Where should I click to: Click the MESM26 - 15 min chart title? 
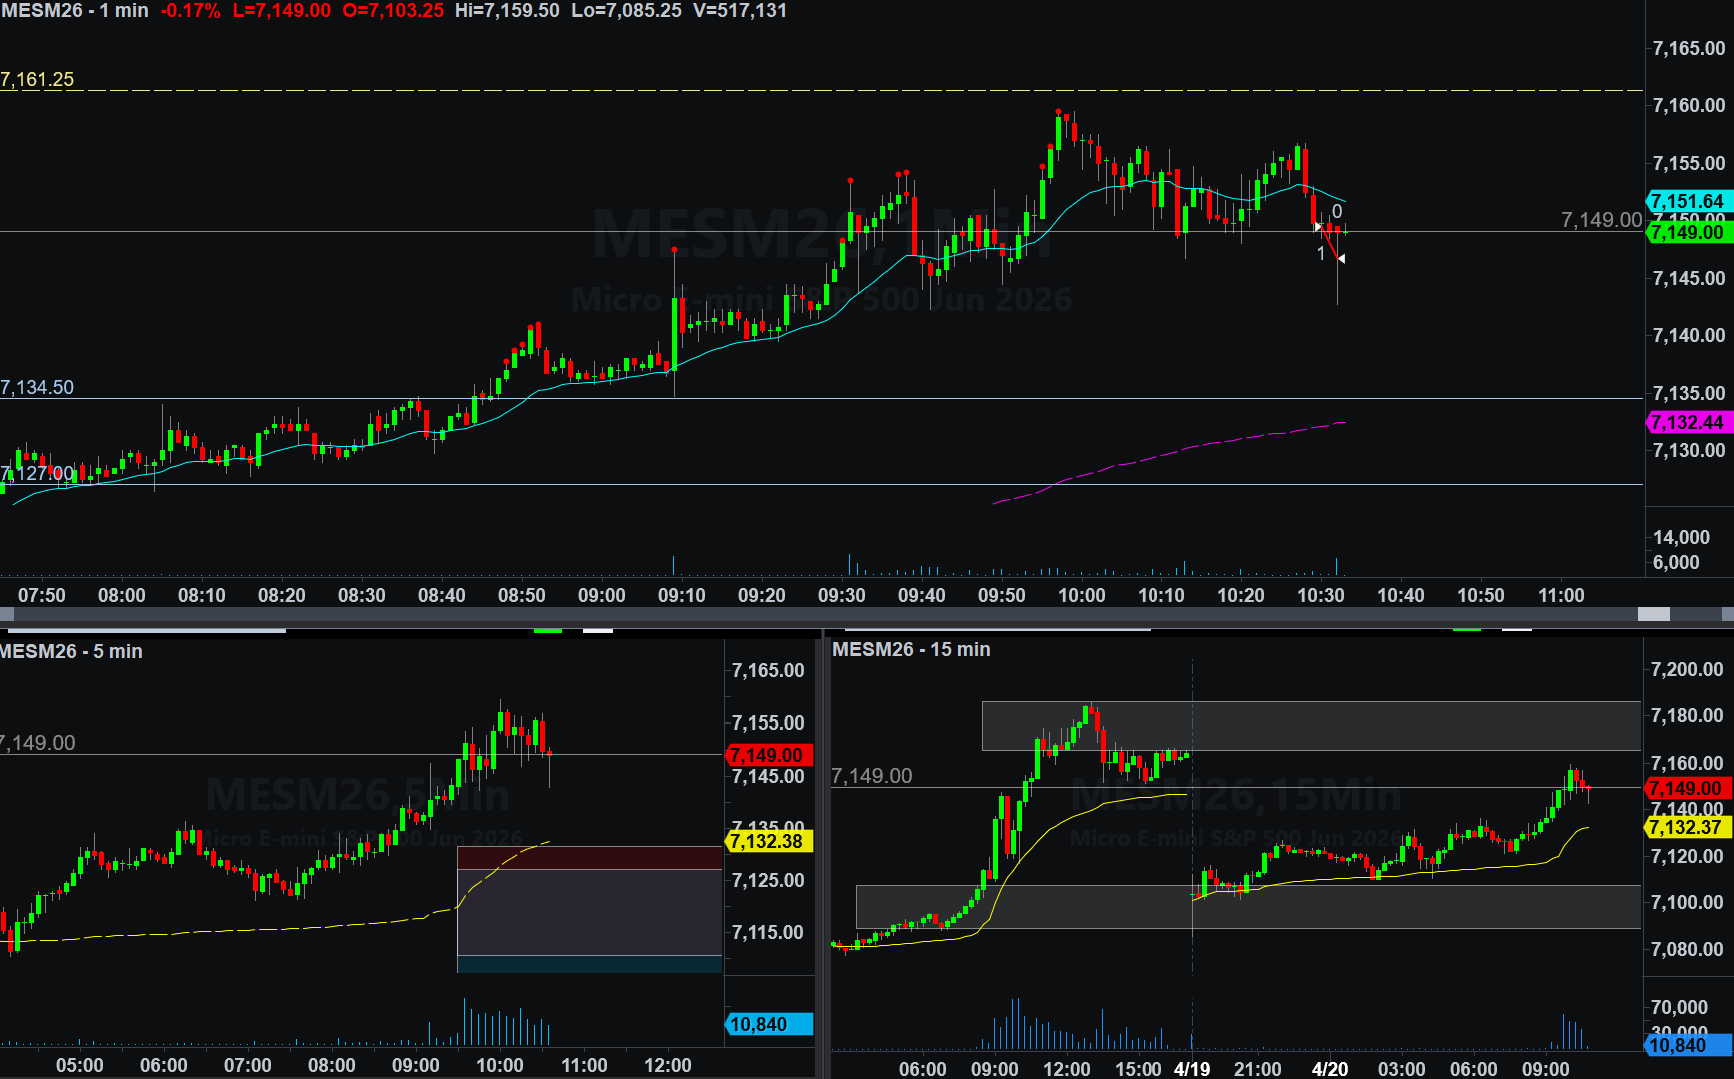pyautogui.click(x=911, y=650)
